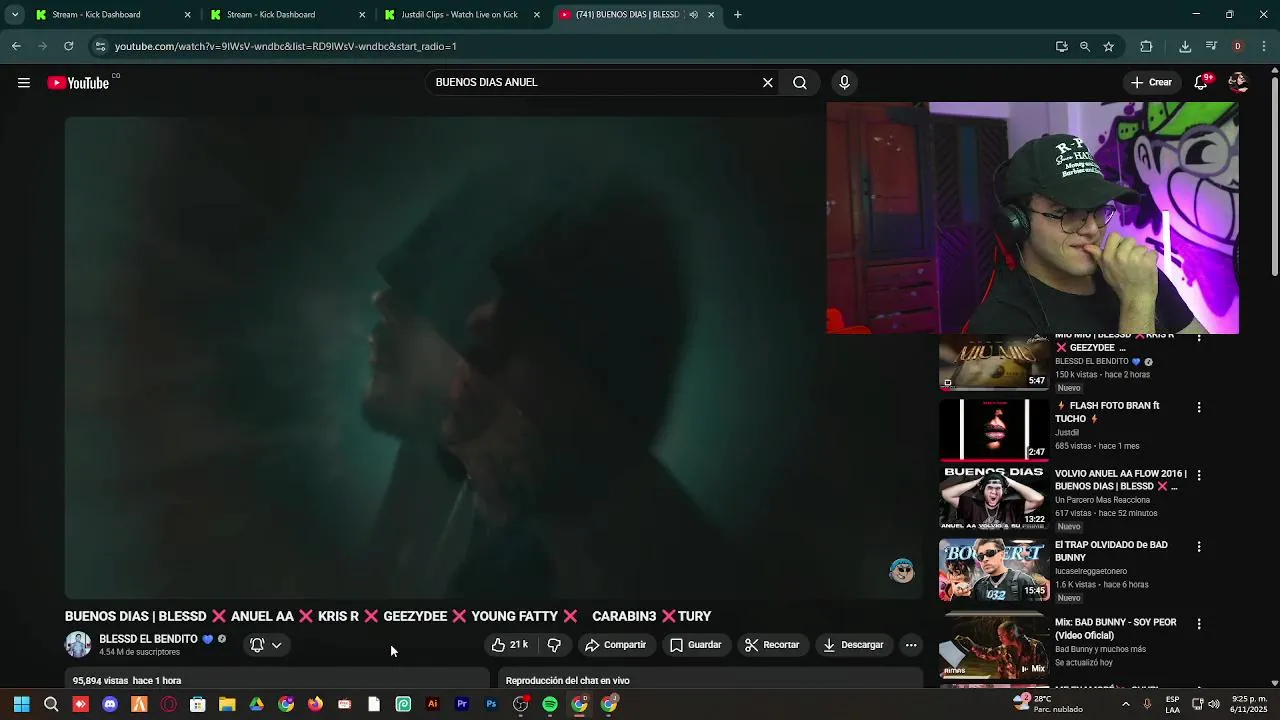Viewport: 1280px width, 720px height.
Task: Open options for VOLVIO ANUEL AA FLOW video
Action: (1199, 475)
